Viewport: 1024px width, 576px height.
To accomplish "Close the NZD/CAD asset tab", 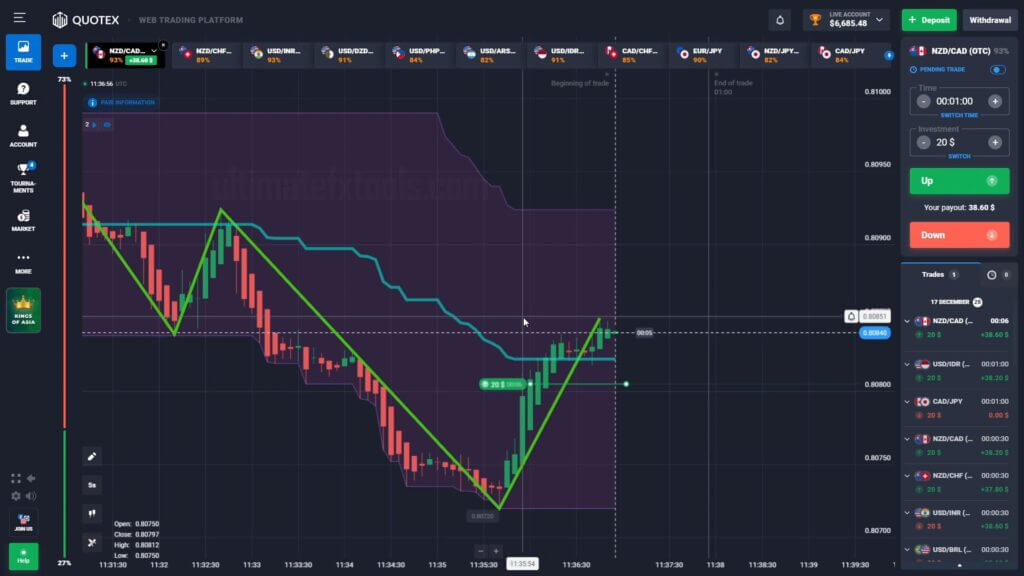I will click(x=163, y=45).
